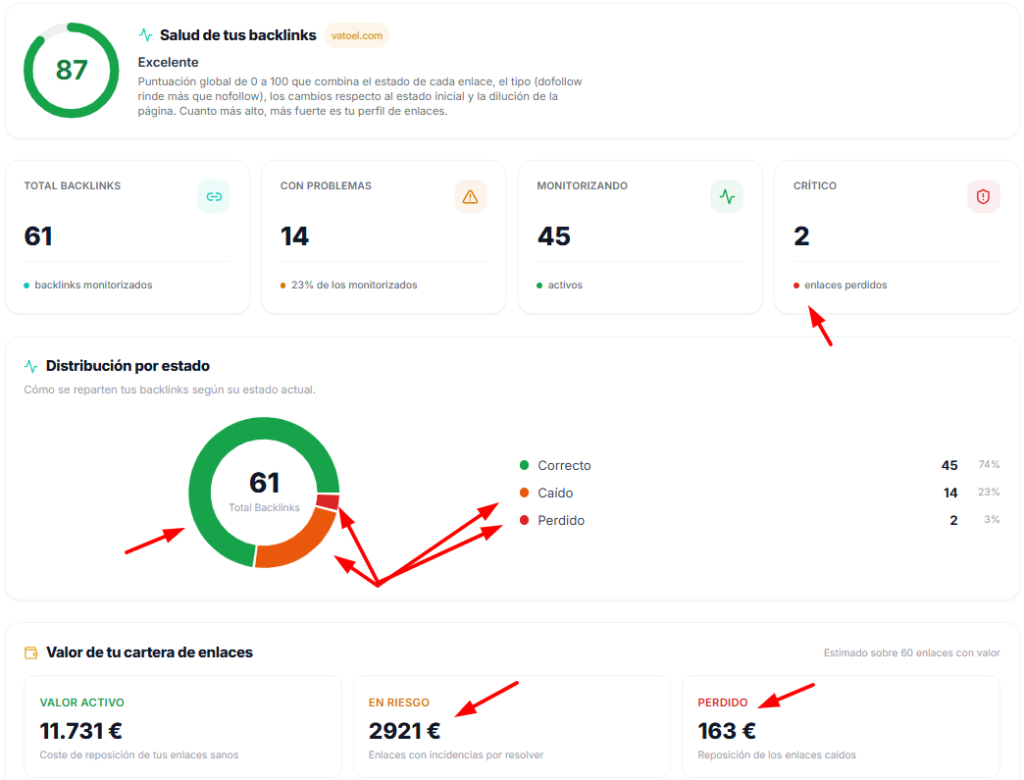
Task: Click the vatoel.com domain badge
Action: tap(357, 35)
